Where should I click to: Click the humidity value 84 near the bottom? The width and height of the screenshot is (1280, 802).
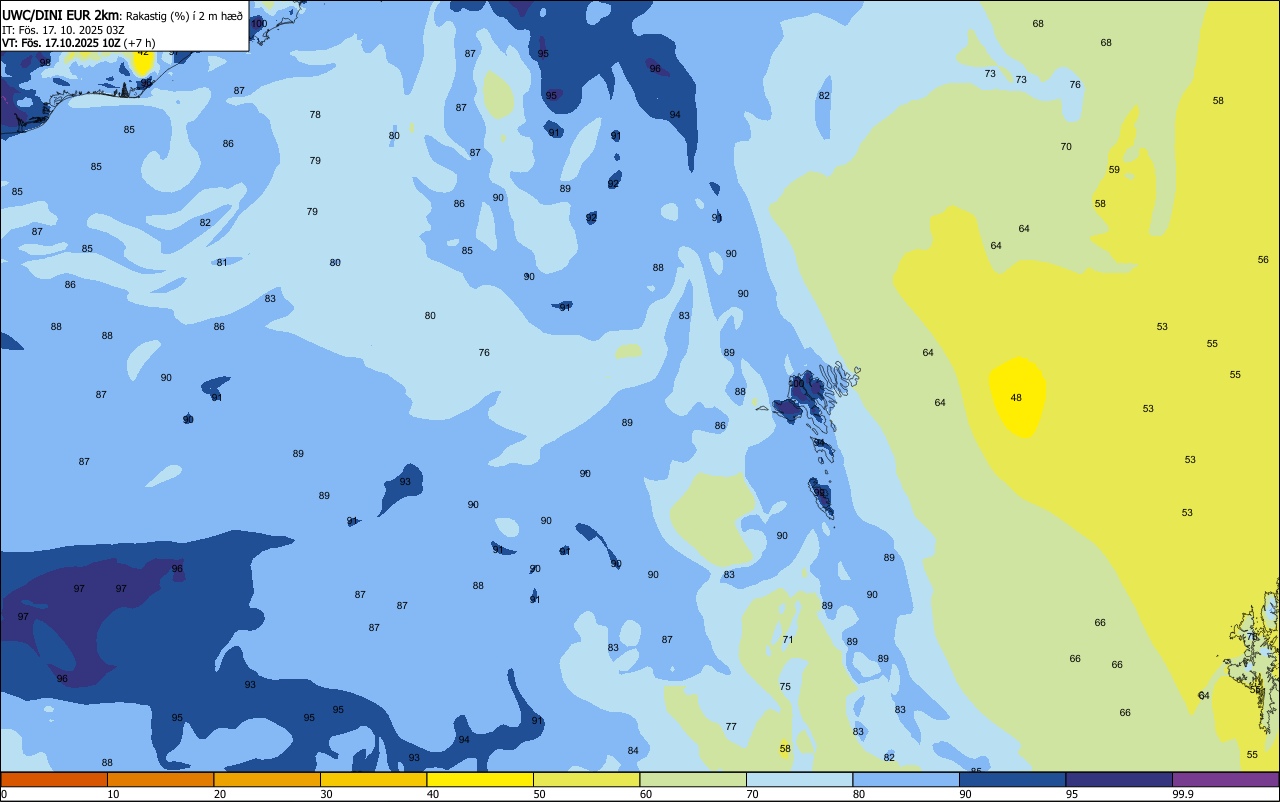(x=633, y=750)
